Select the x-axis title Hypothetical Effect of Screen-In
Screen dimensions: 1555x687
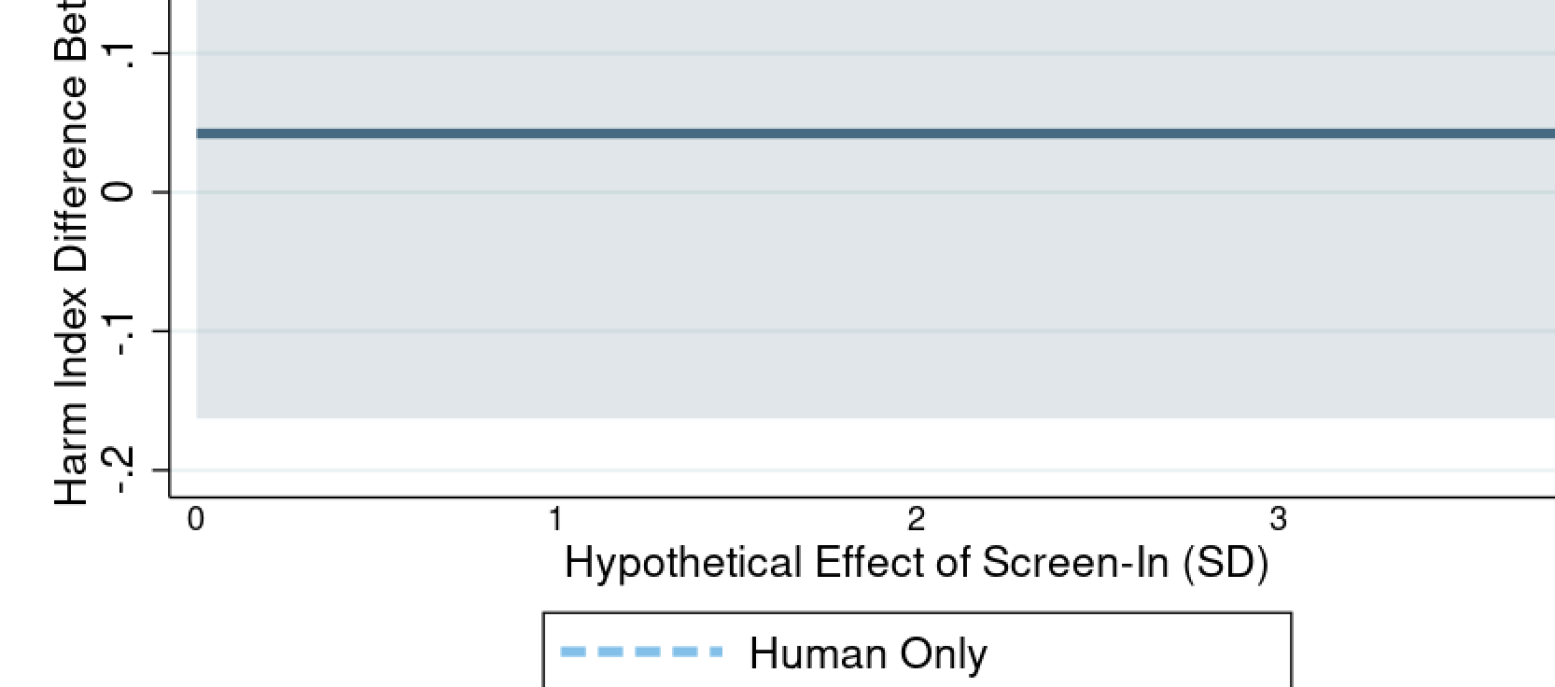(915, 563)
